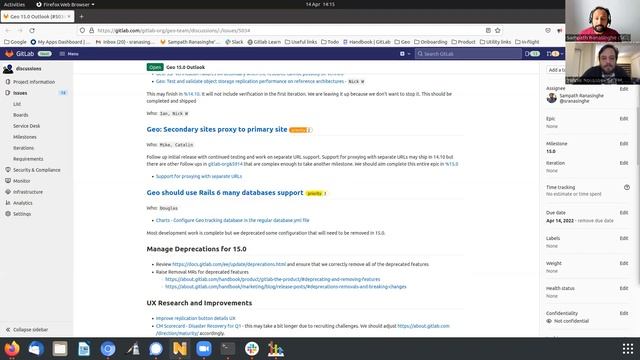Open the 'Geo: Secondary sites proxy to primary site' heading link

pyautogui.click(x=217, y=129)
